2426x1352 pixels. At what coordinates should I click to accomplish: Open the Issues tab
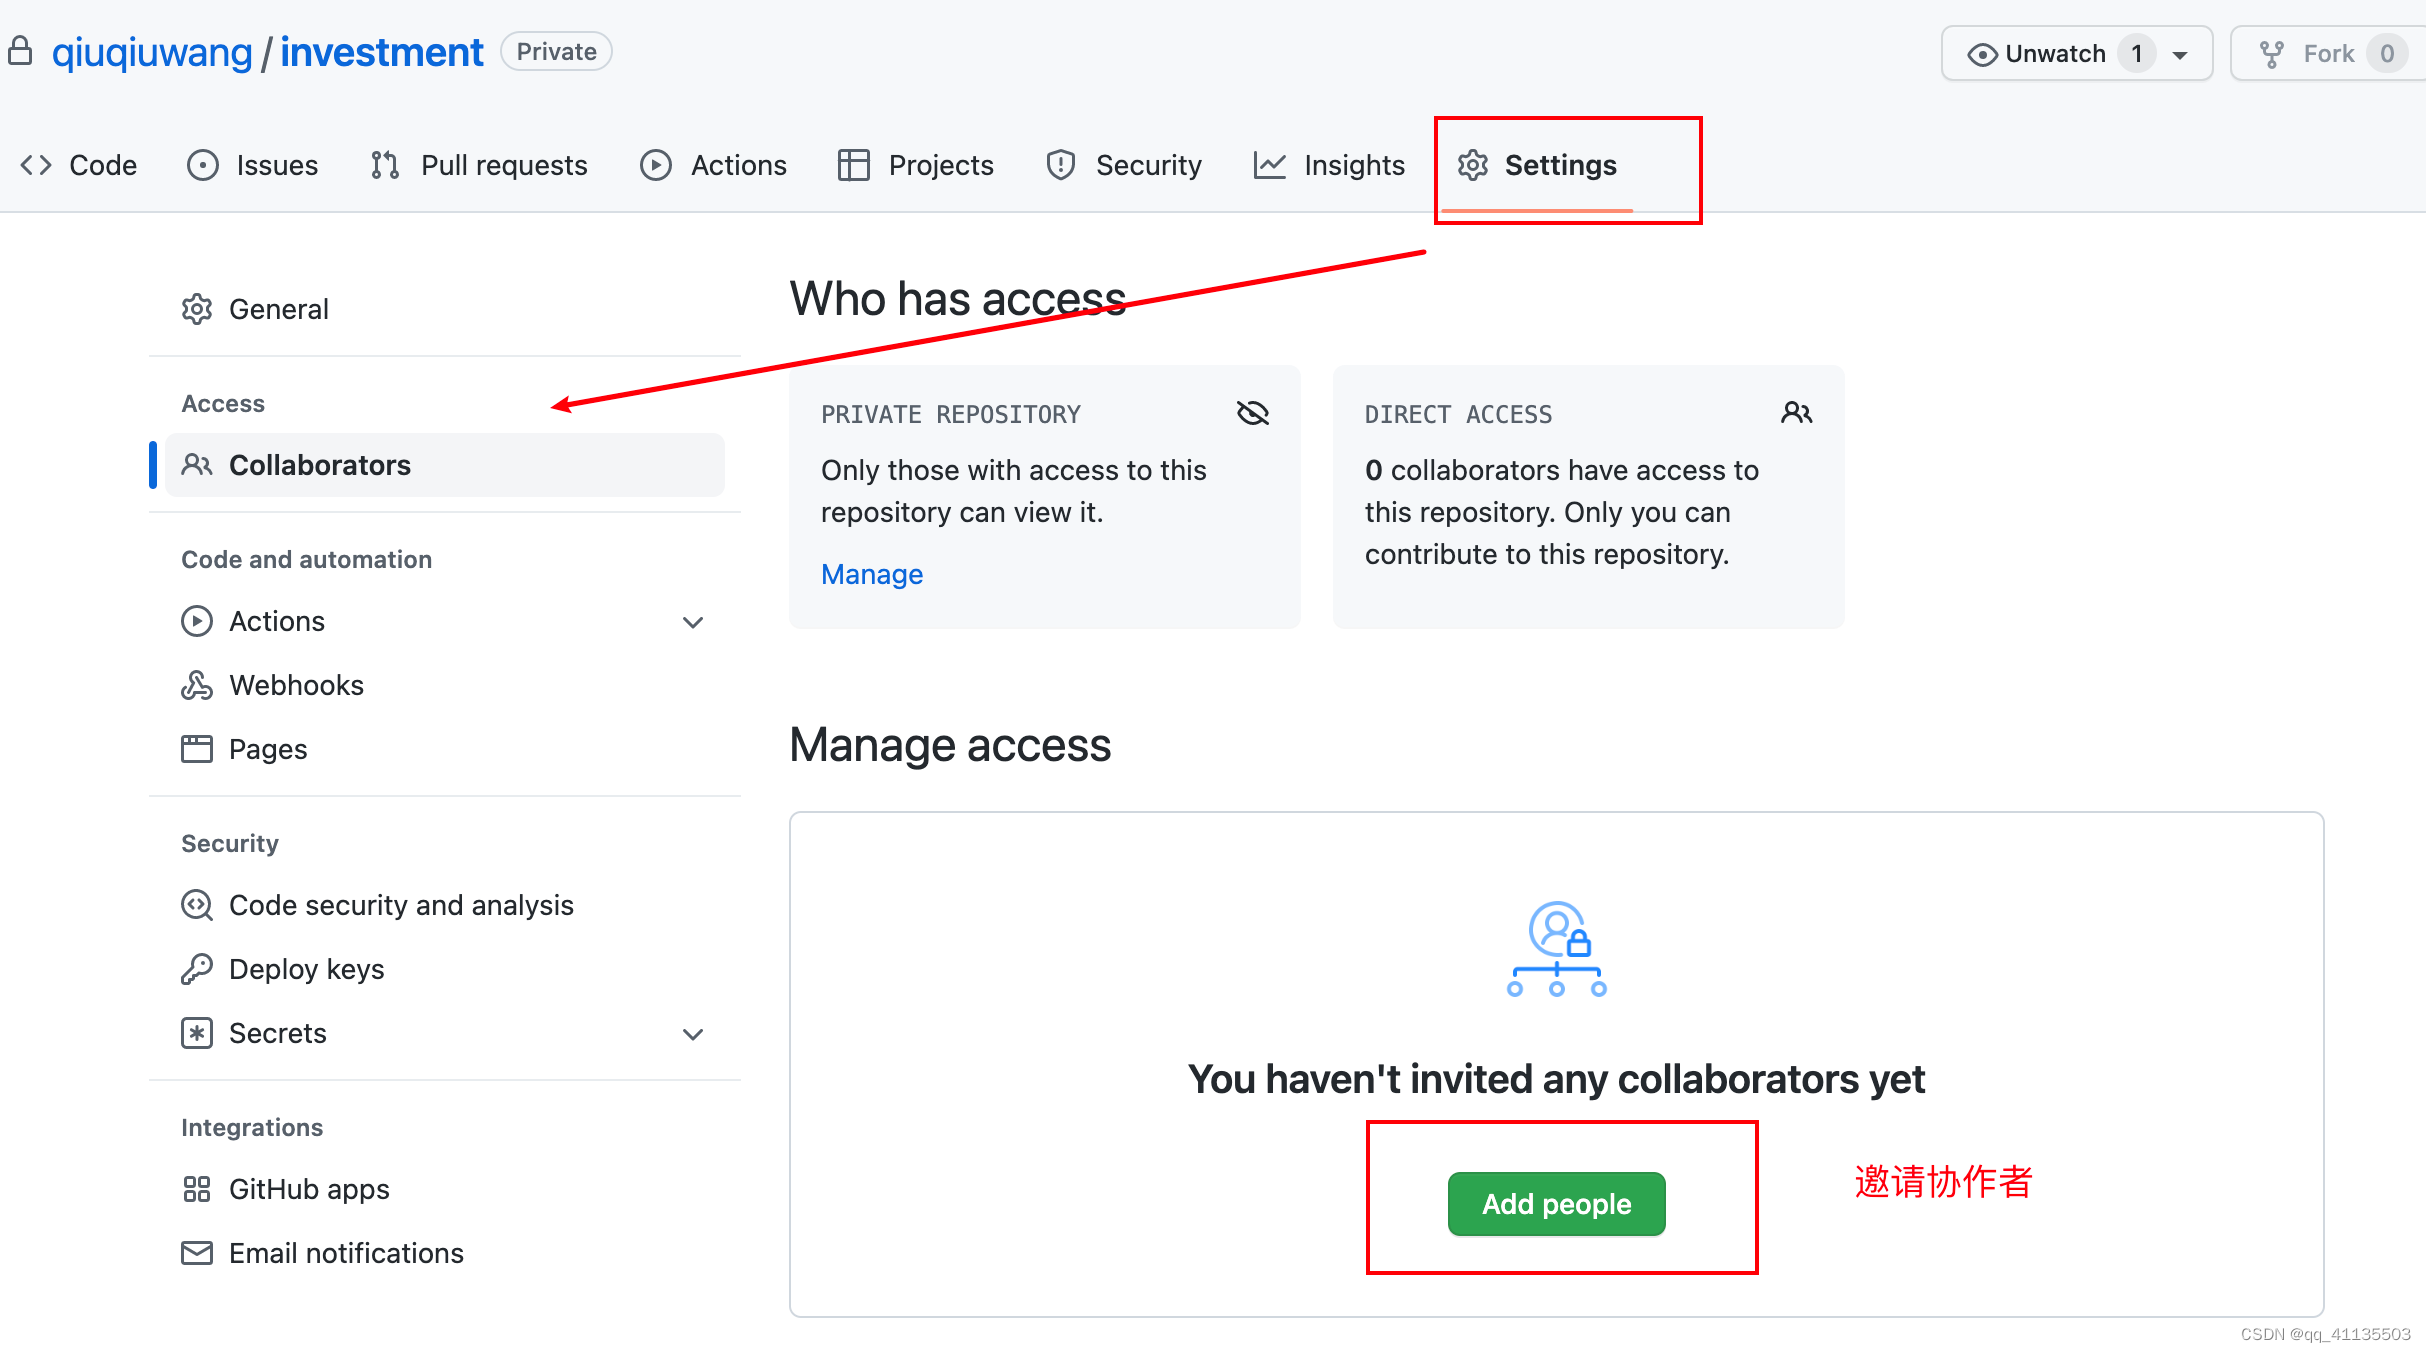tap(253, 165)
